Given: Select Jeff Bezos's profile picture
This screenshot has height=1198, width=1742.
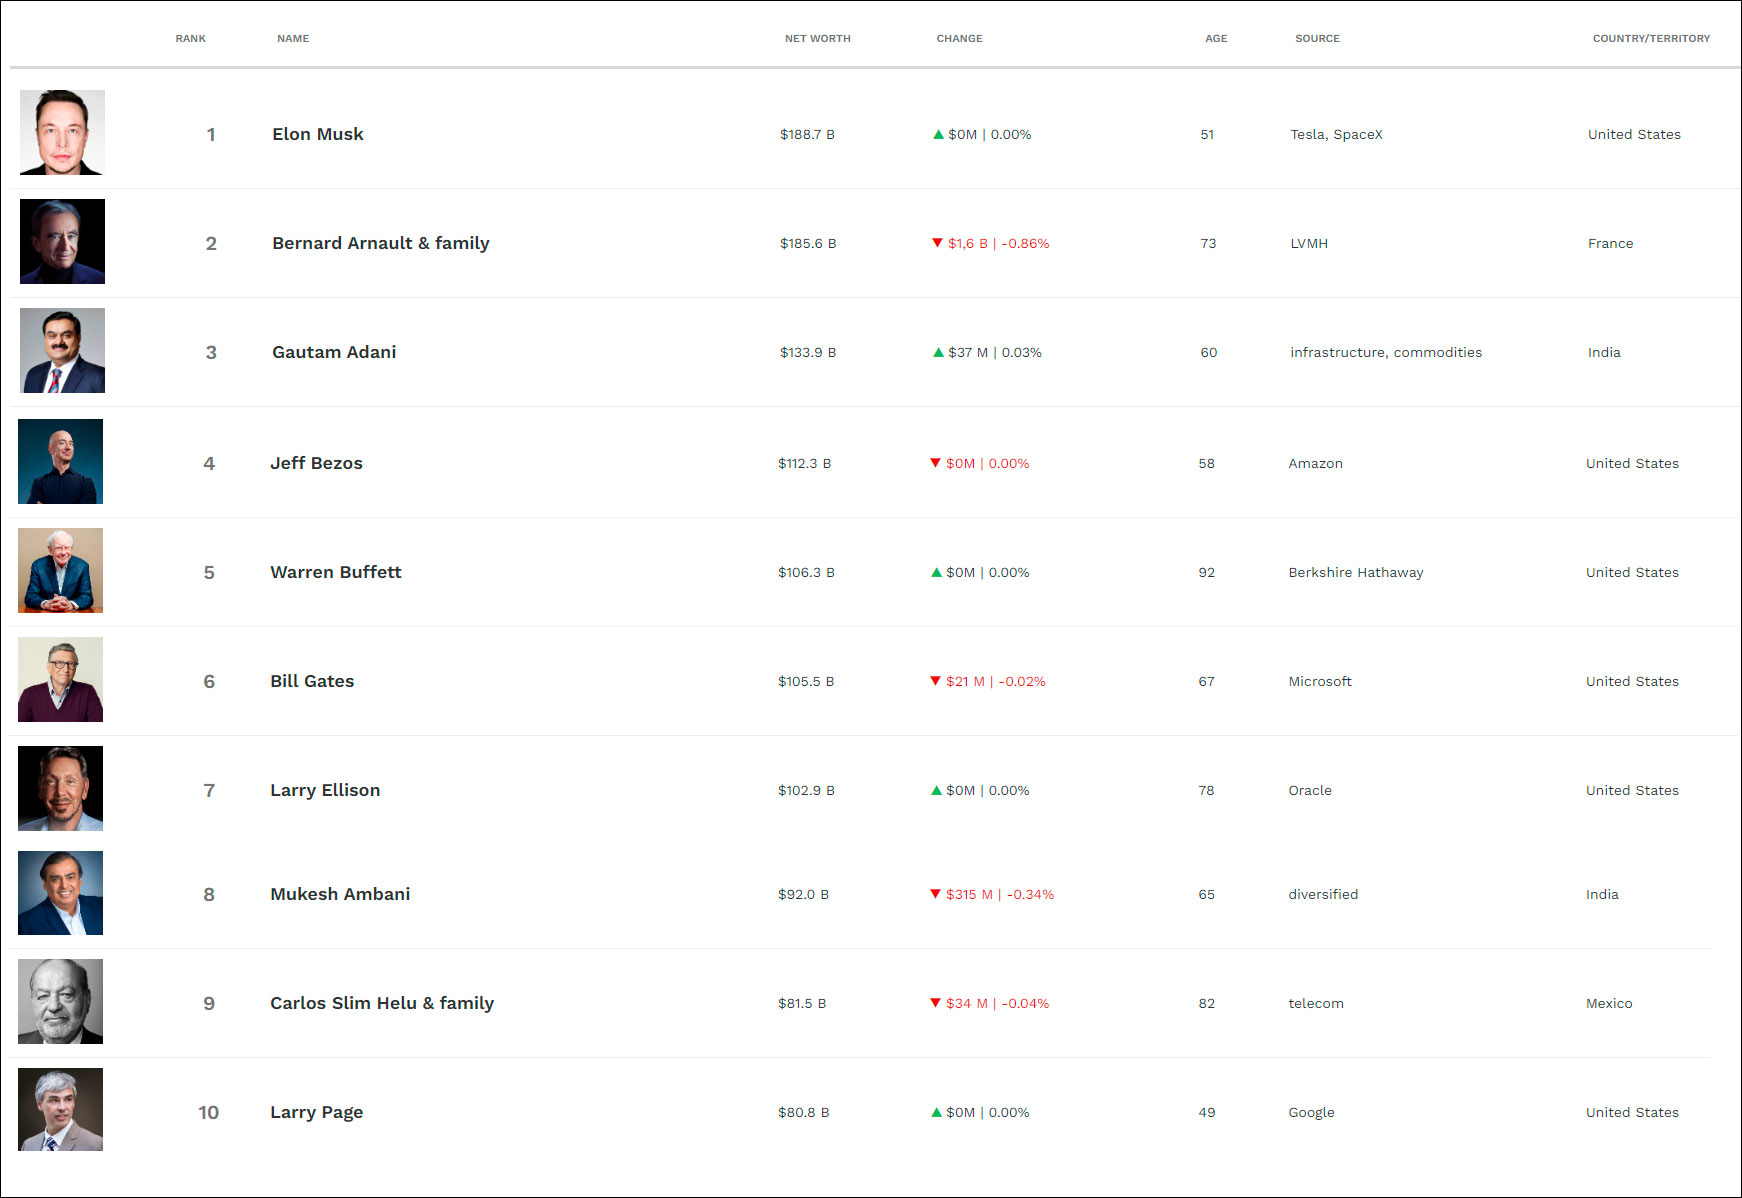Looking at the screenshot, I should tap(60, 462).
